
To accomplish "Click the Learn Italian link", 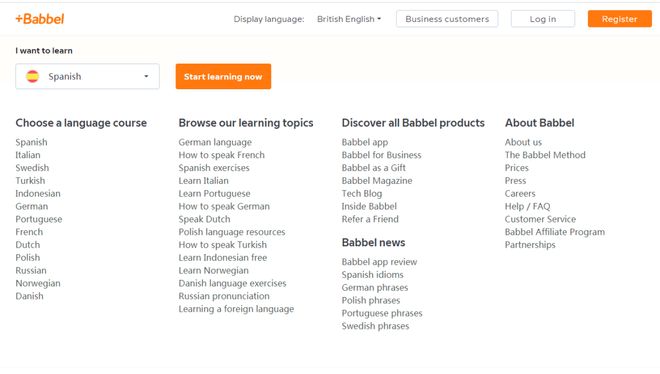I will [204, 181].
